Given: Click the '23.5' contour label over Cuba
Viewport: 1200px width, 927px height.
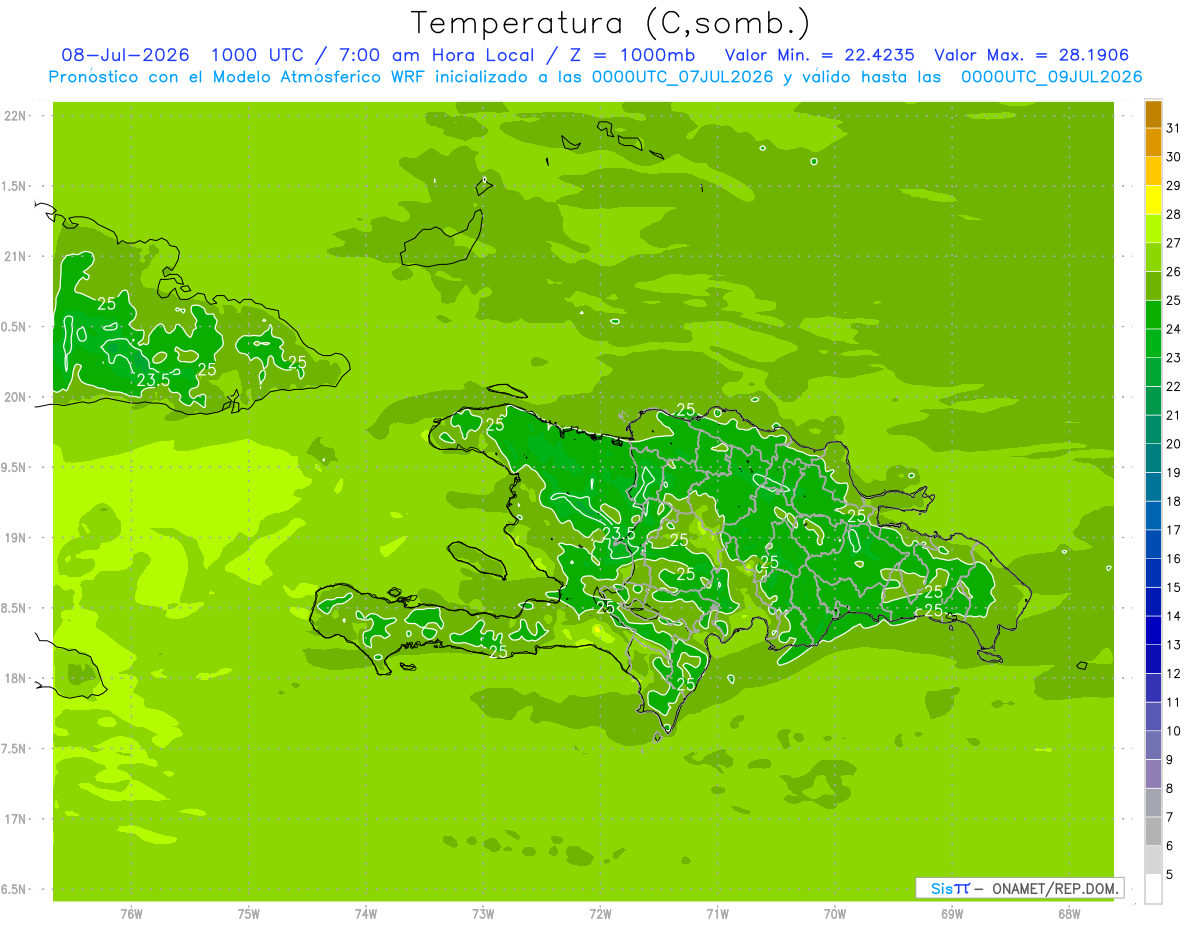Looking at the screenshot, I should coord(153,380).
